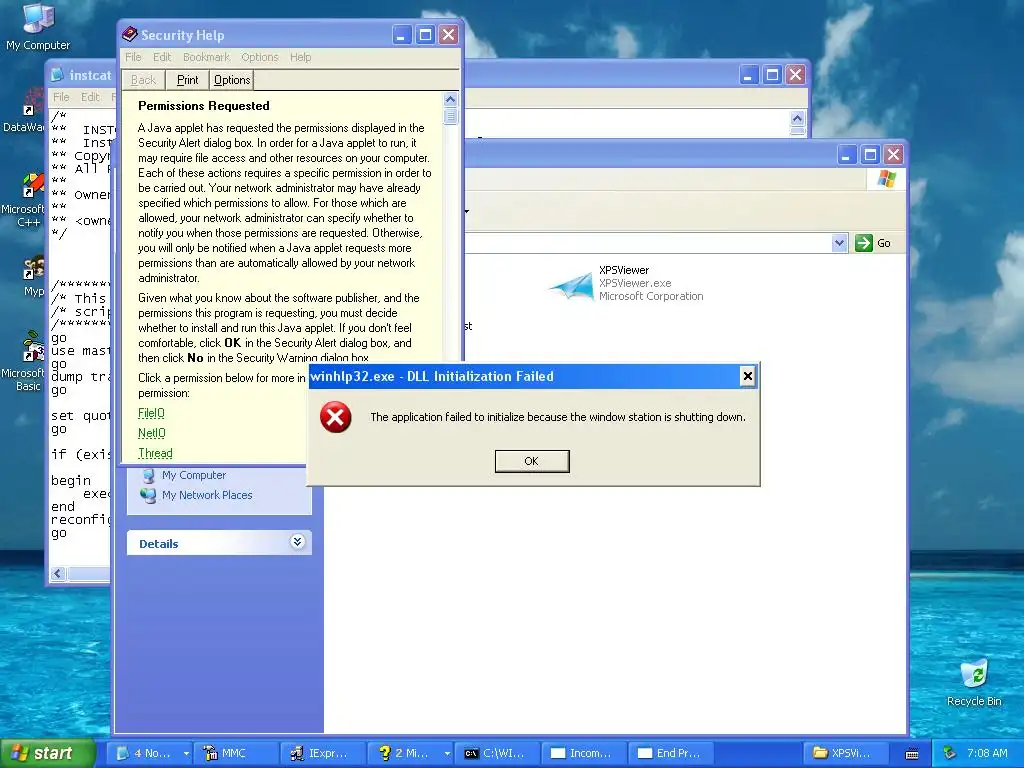Viewport: 1024px width, 768px height.
Task: Click the Windows flag logo in Explorer
Action: coord(886,178)
